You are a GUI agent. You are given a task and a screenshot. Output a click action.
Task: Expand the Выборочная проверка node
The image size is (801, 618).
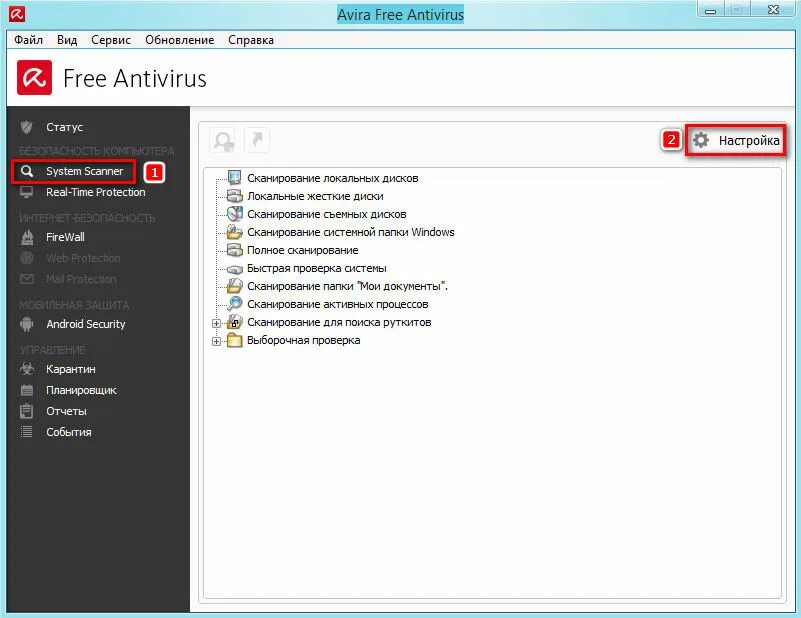coord(216,341)
